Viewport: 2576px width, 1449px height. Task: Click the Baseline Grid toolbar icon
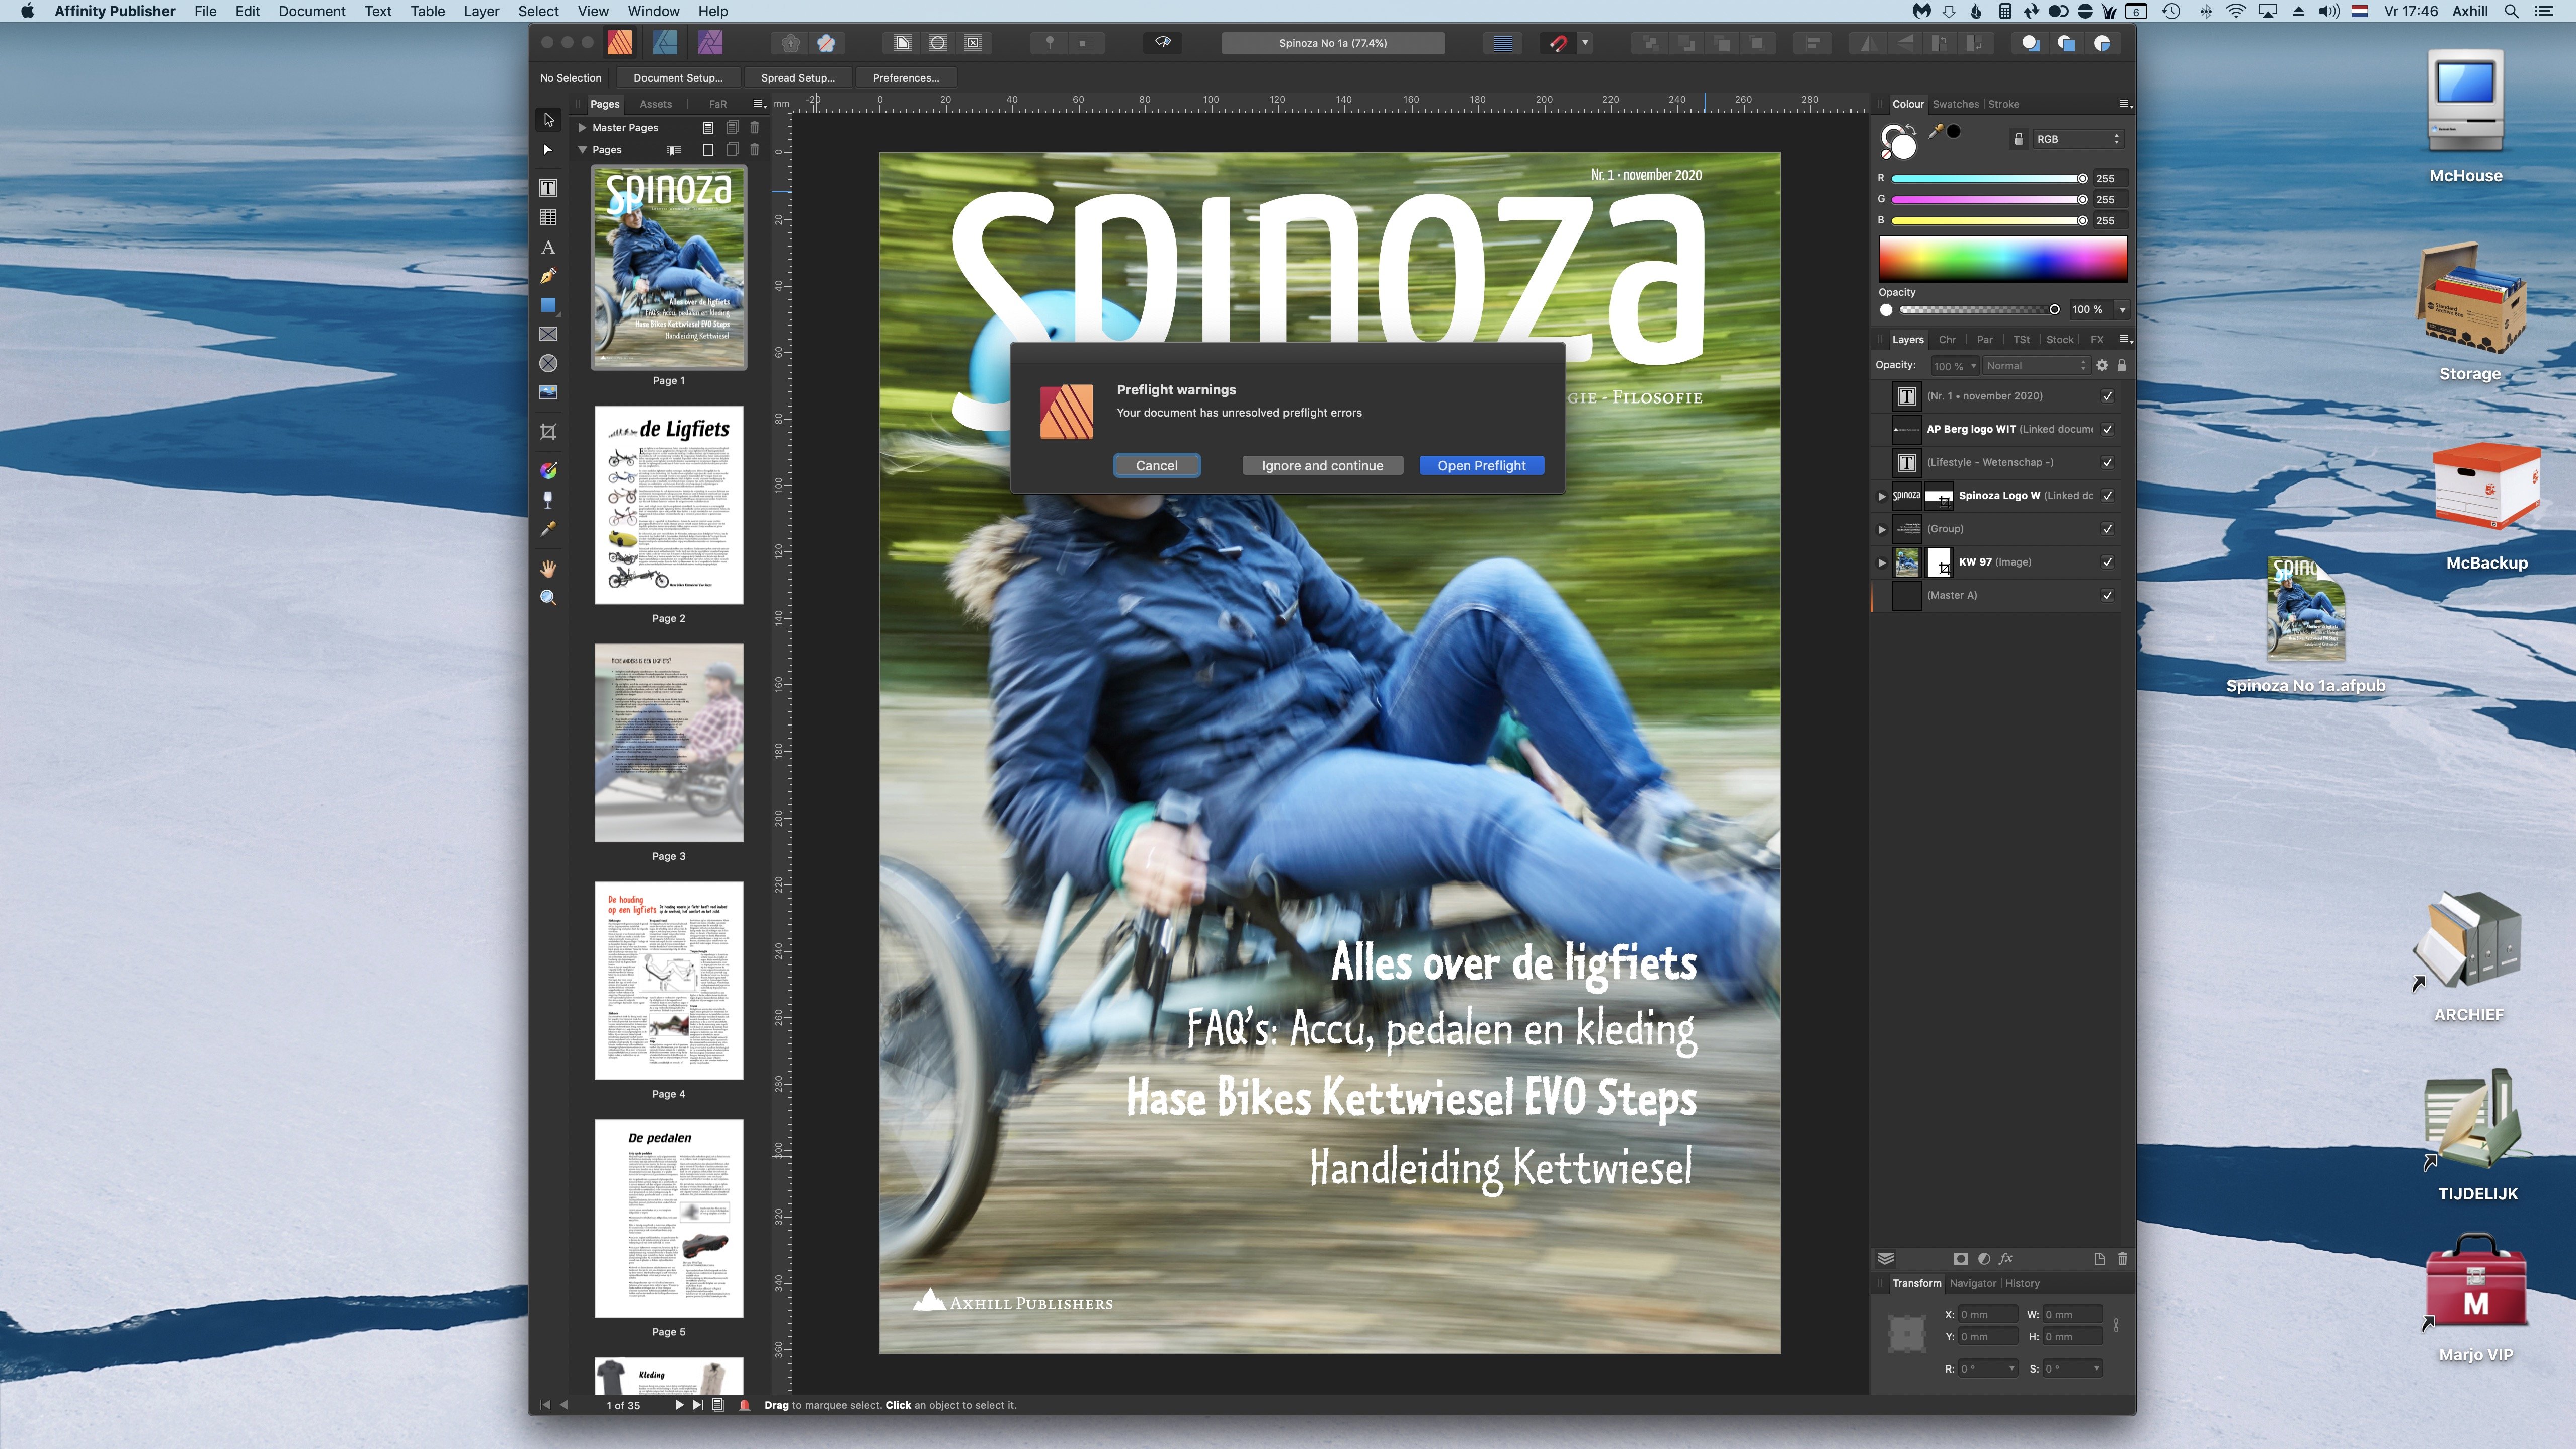[1502, 43]
